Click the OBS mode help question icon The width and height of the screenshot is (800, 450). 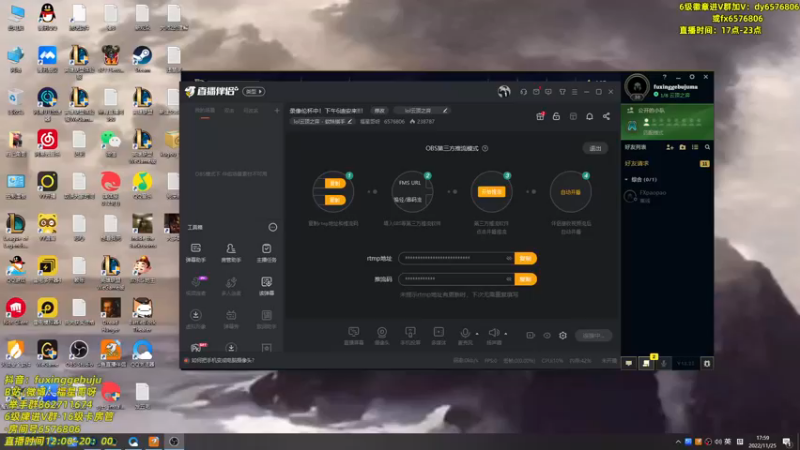[485, 148]
